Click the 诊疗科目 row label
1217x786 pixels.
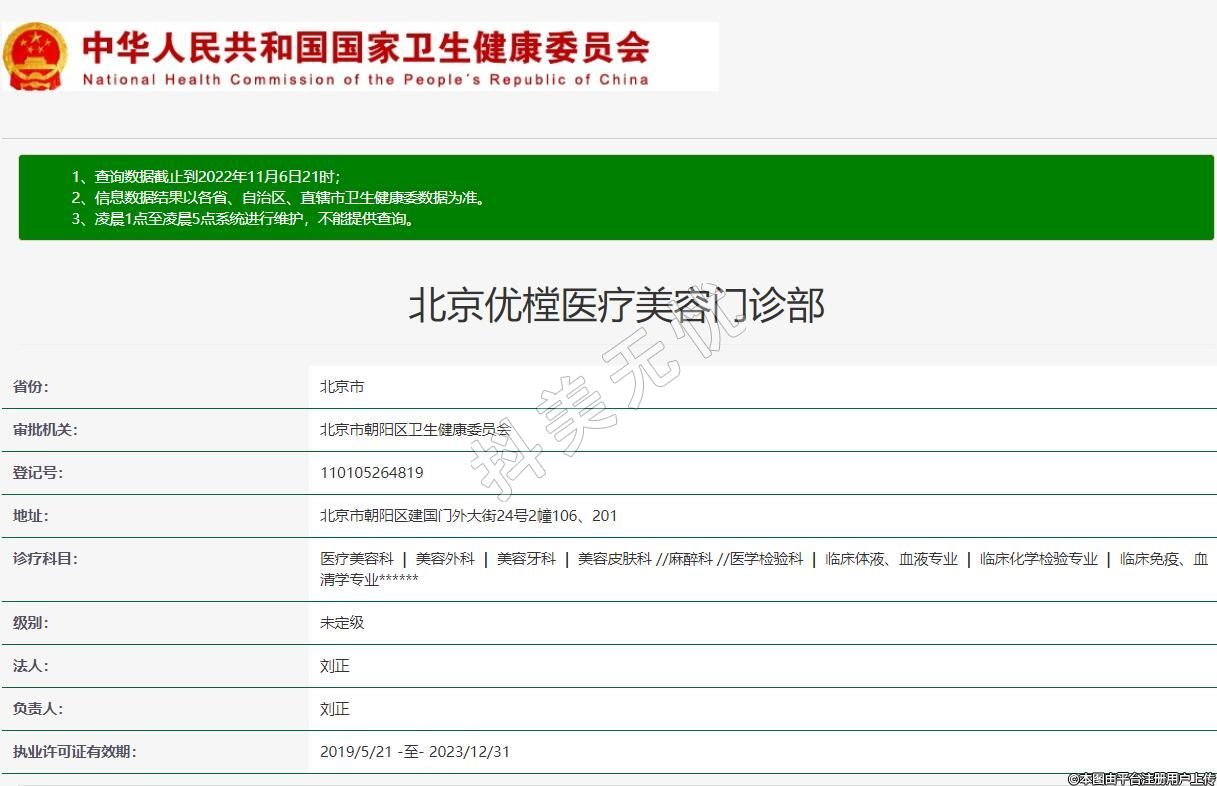click(45, 559)
